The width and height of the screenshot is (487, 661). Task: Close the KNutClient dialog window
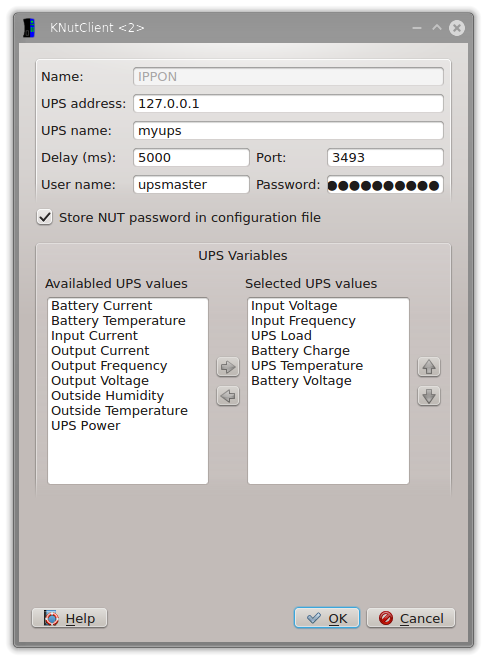(x=457, y=28)
